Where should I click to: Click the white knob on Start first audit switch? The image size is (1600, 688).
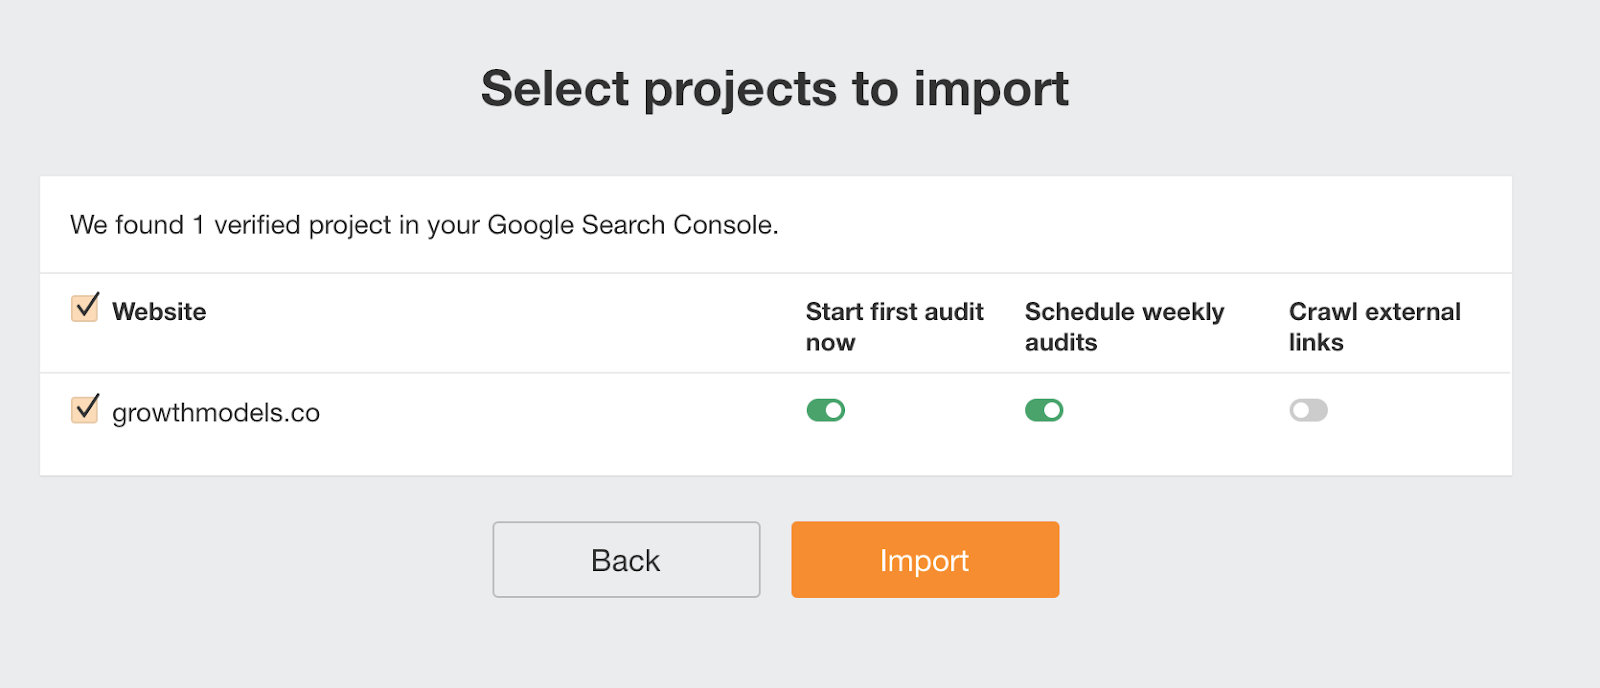(834, 410)
